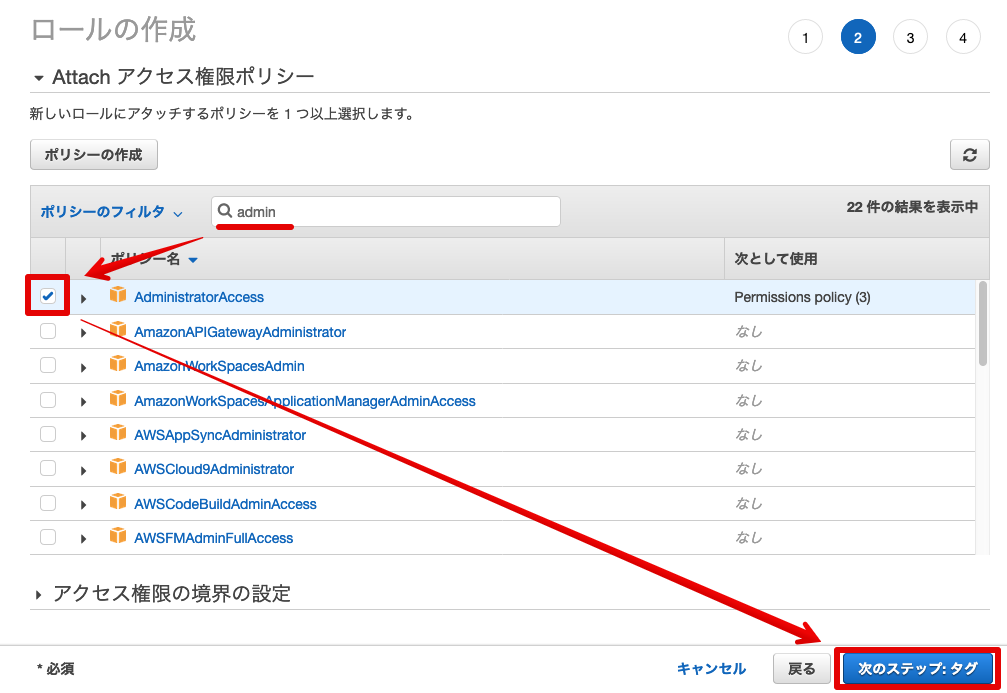Expand the AdministratorAccess policy details triangle
This screenshot has height=693, width=1007.
coord(83,297)
